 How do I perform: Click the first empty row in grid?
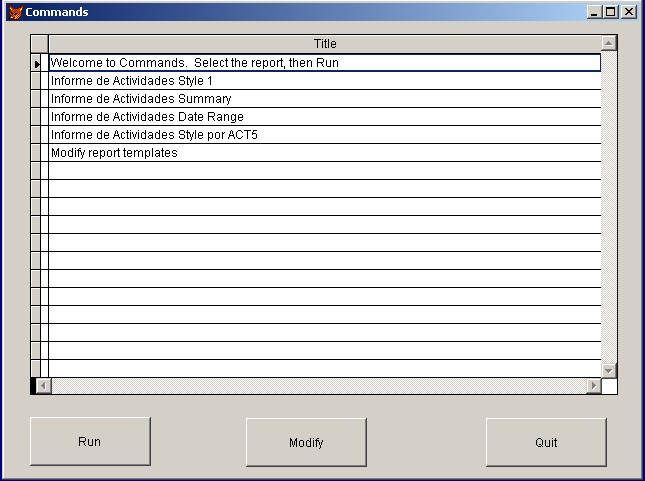pos(325,171)
